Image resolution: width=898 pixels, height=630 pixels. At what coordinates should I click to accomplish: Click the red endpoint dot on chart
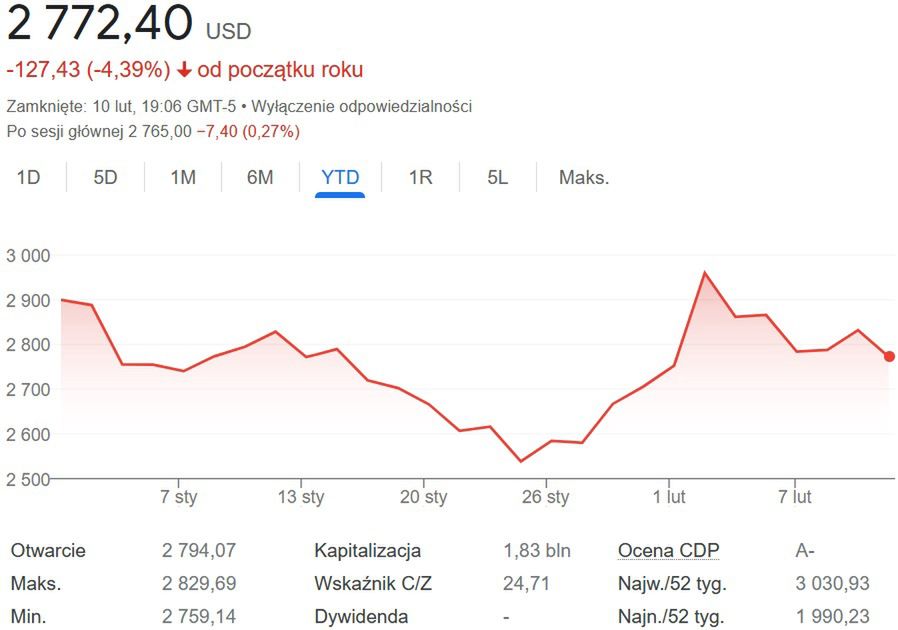coord(889,356)
